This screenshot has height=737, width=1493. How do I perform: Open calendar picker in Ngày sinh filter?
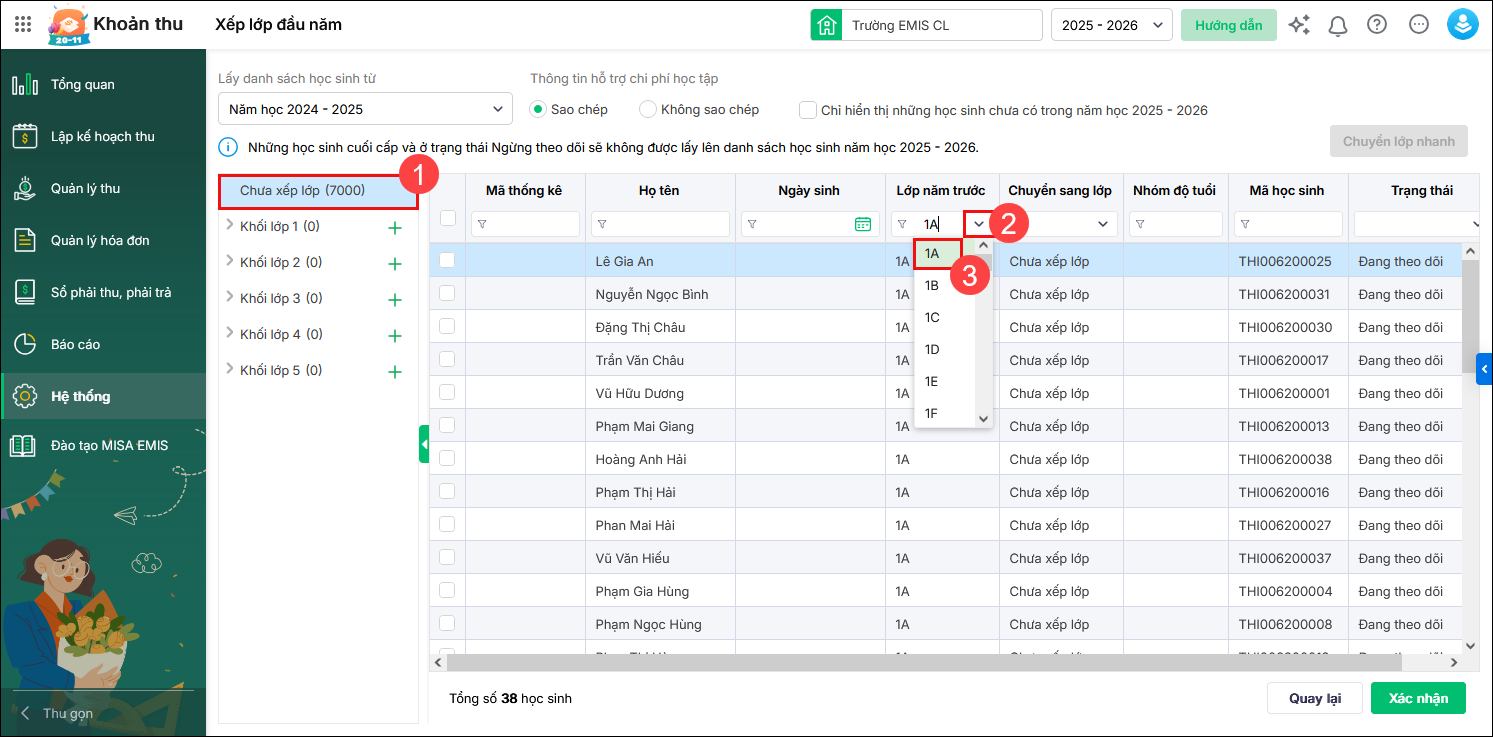click(x=862, y=224)
